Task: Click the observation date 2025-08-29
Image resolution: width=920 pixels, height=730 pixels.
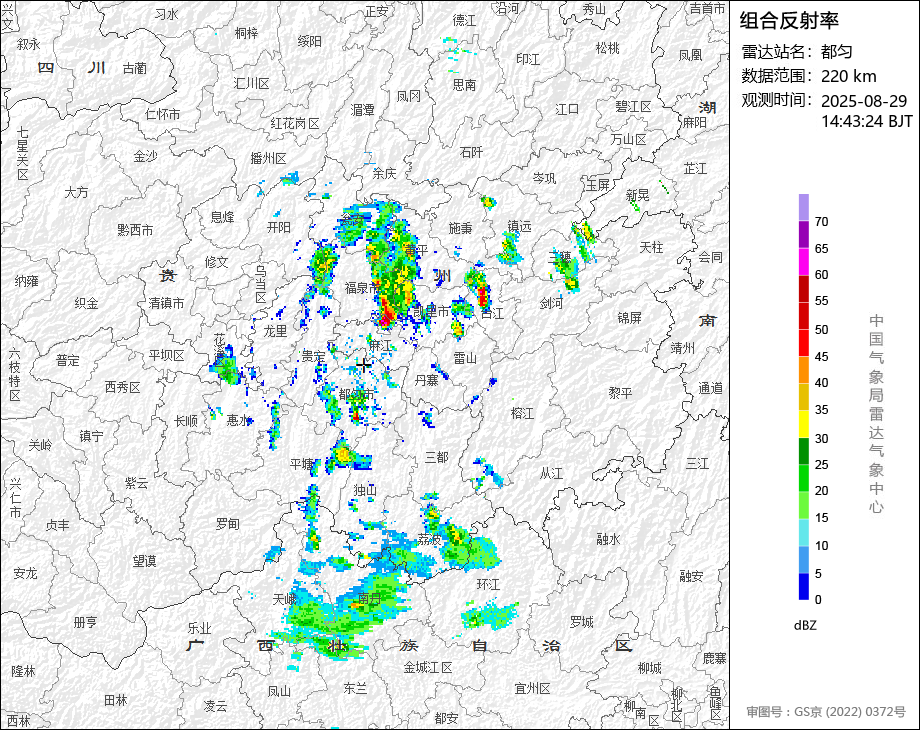Action: click(x=864, y=101)
